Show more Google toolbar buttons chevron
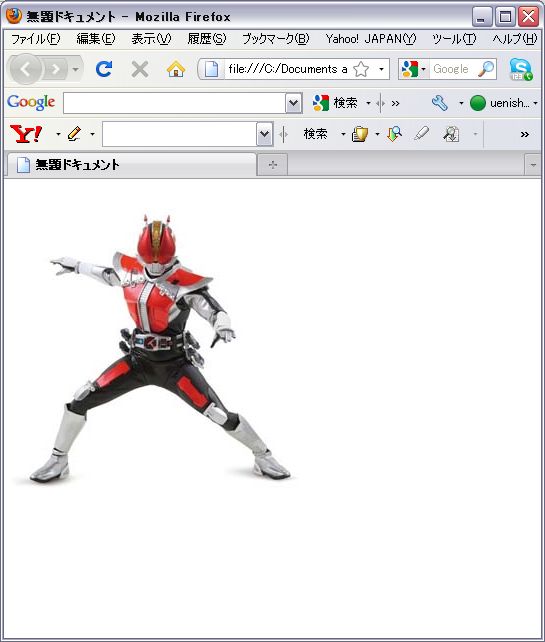Screen dimensions: 545x642 pos(395,103)
